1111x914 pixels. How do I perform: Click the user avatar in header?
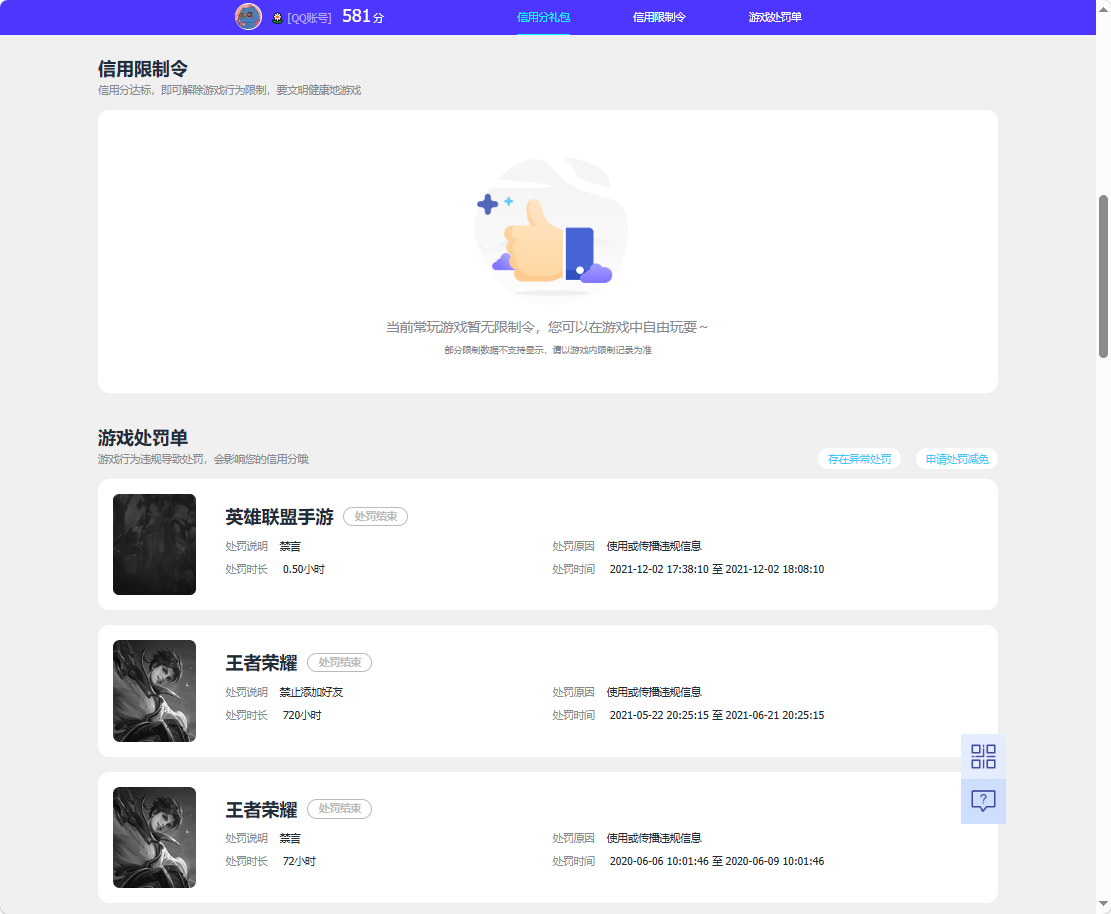[x=248, y=16]
